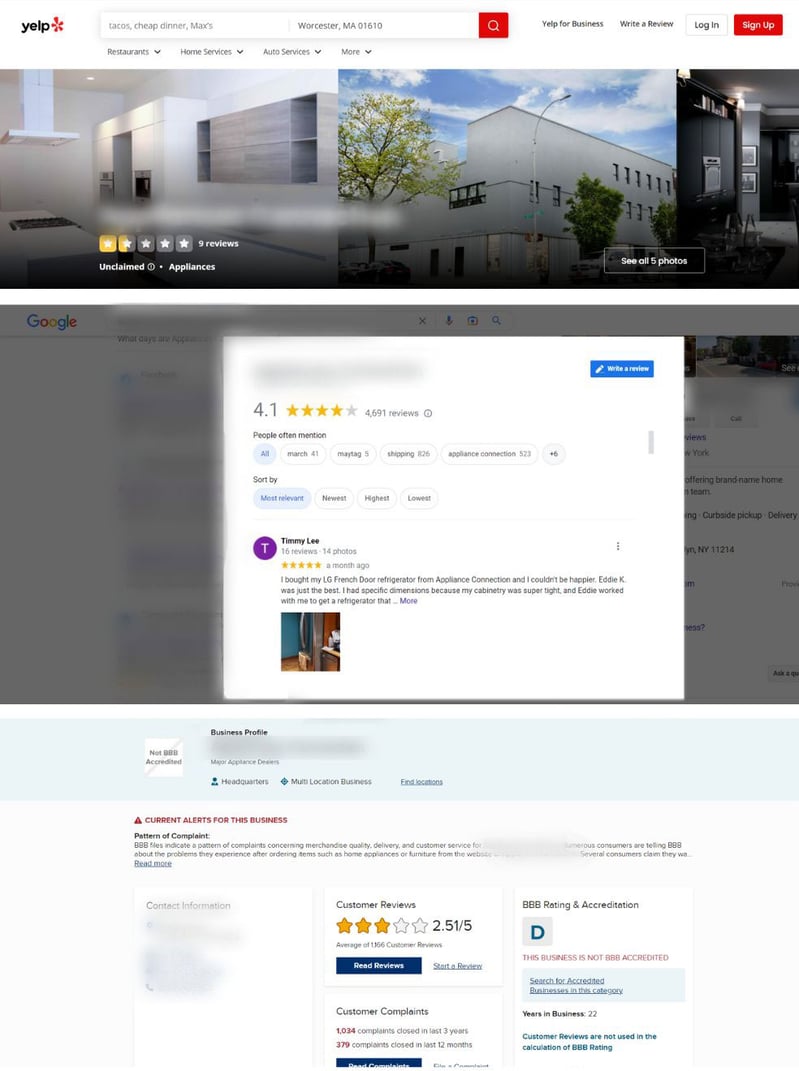
Task: Click the Yelp star rating display
Action: [145, 243]
